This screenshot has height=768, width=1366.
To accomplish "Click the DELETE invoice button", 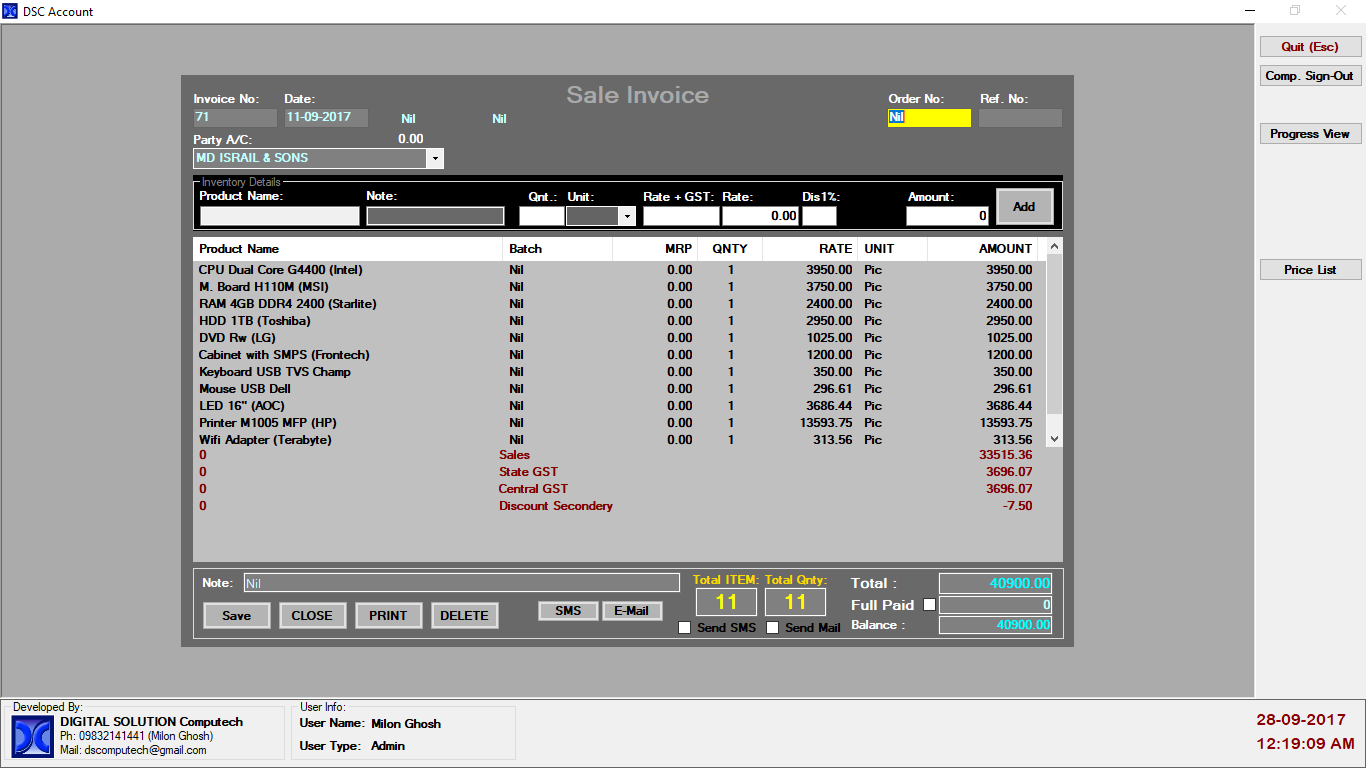I will (x=464, y=615).
